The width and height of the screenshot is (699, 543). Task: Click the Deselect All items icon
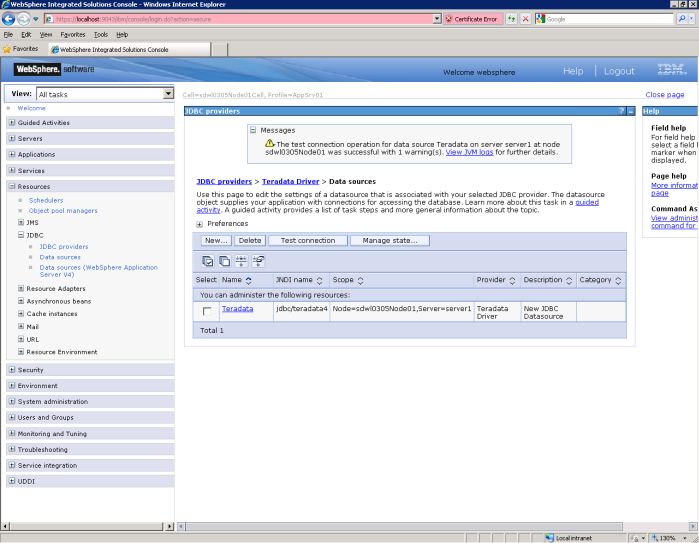click(225, 261)
